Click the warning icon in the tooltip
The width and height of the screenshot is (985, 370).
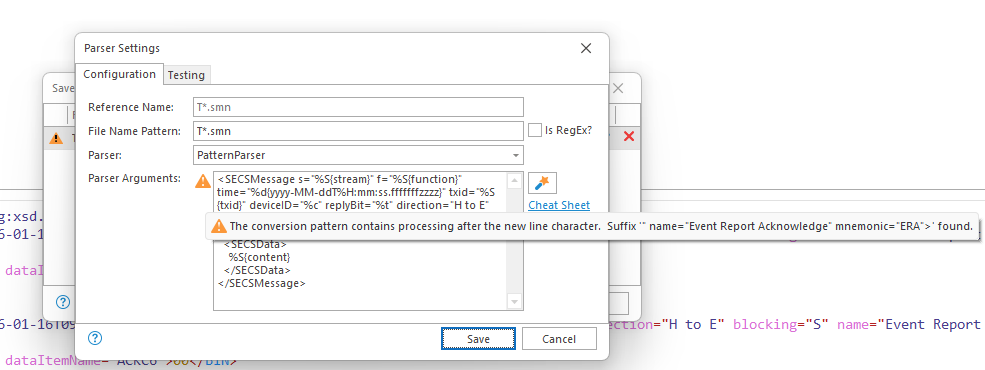219,226
